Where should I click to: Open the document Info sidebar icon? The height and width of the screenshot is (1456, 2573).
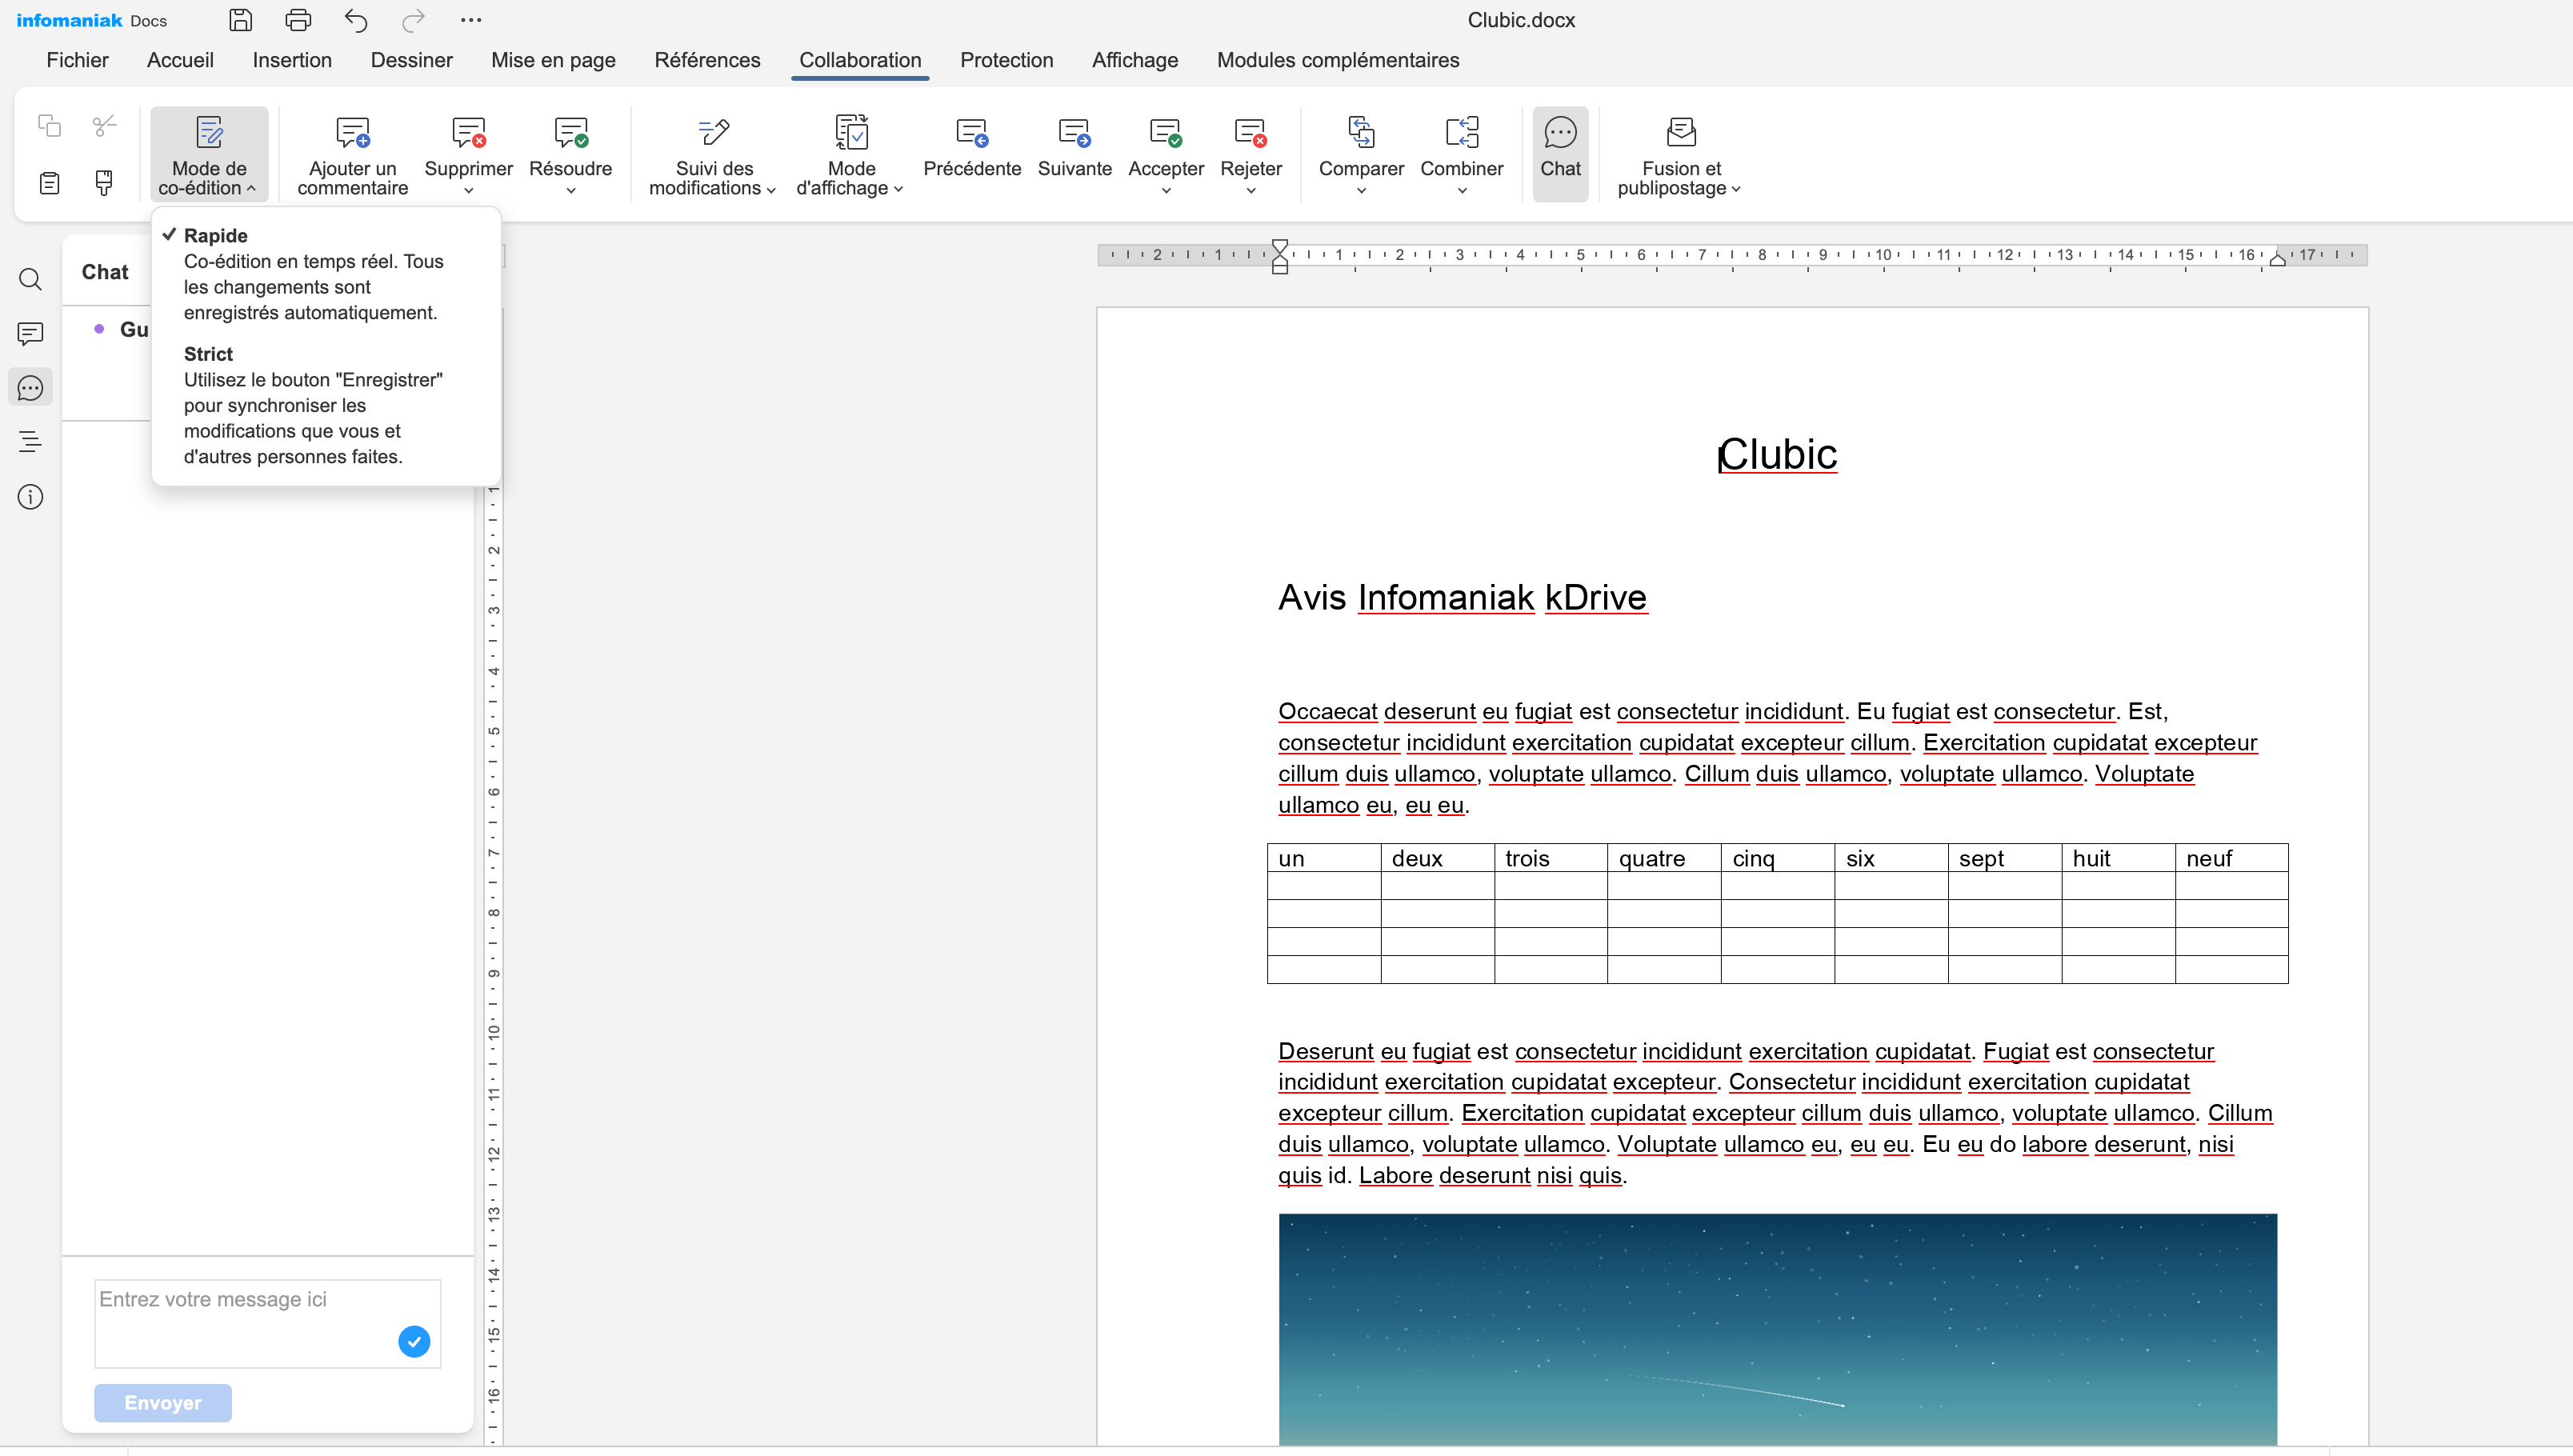[31, 497]
